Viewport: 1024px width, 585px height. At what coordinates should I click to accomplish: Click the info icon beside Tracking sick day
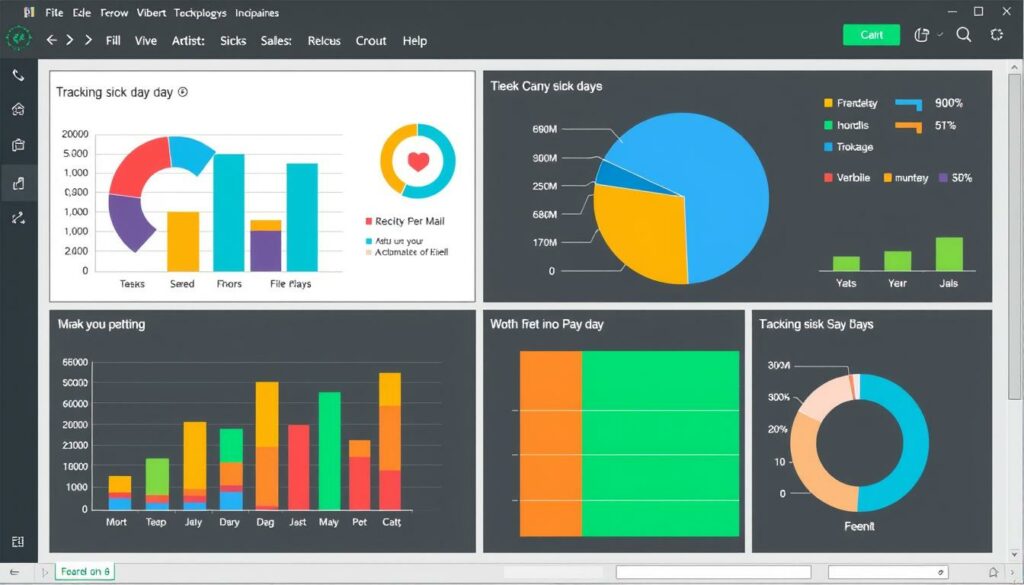point(183,92)
